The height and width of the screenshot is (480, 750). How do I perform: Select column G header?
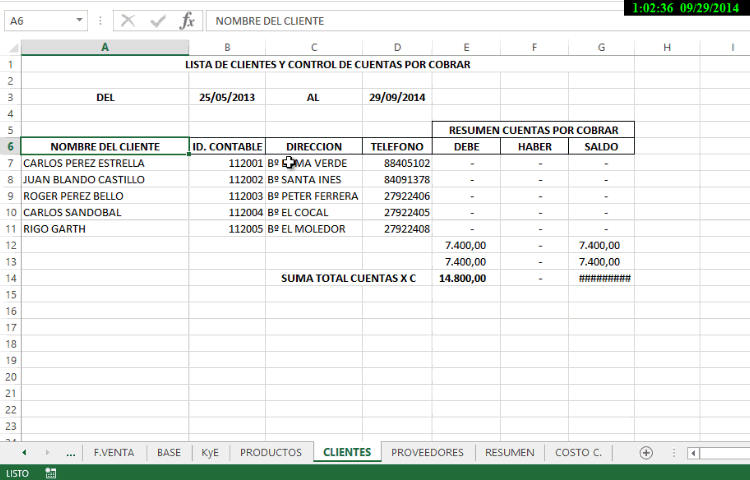[x=601, y=47]
